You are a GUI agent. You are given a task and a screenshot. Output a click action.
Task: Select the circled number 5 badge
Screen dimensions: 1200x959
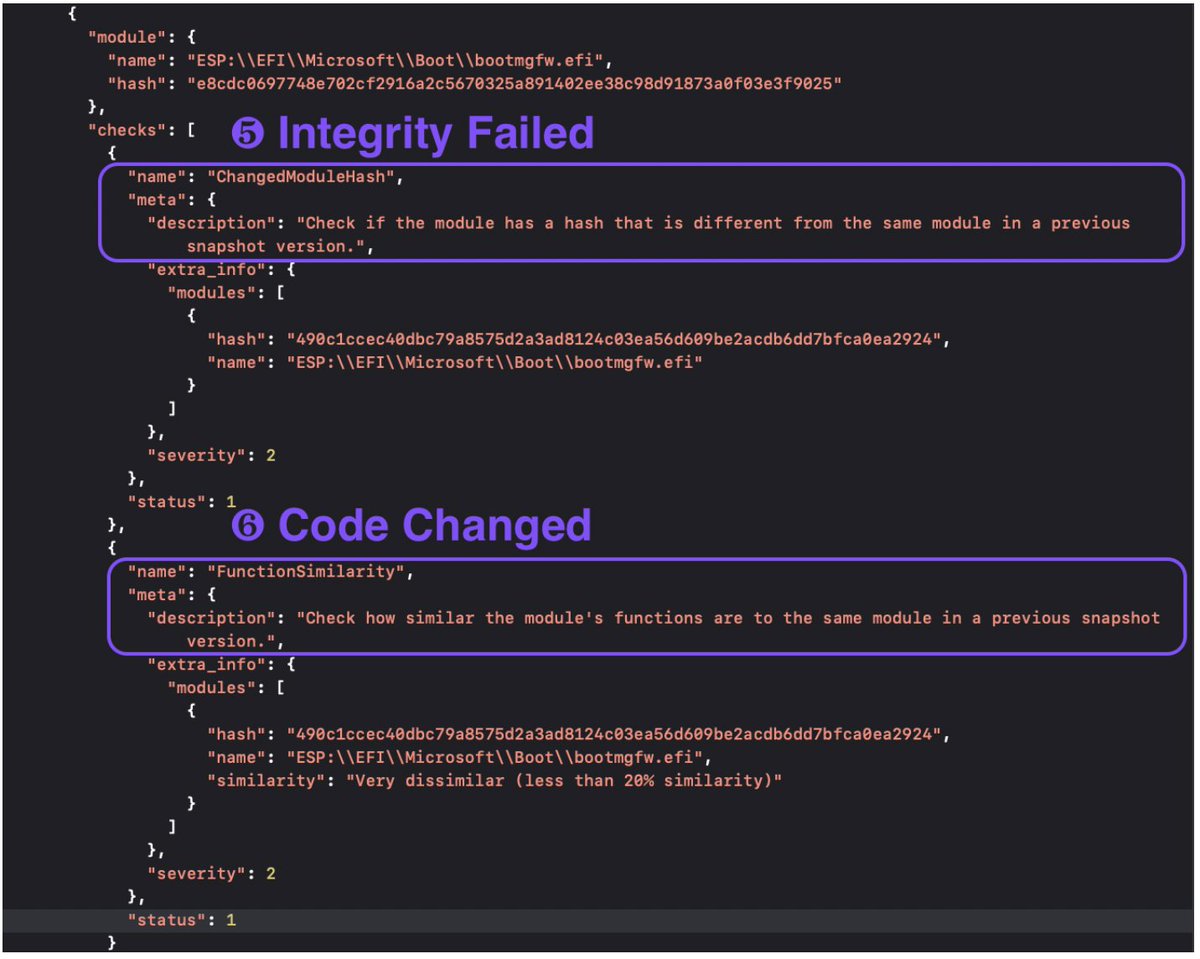(249, 133)
